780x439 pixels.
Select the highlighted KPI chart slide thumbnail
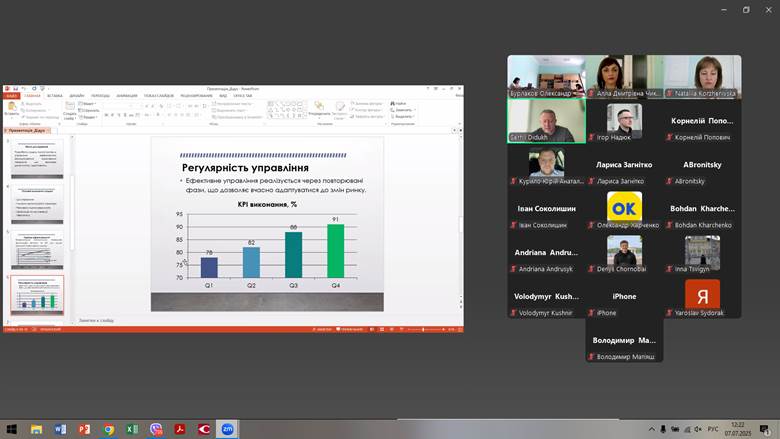tap(37, 294)
